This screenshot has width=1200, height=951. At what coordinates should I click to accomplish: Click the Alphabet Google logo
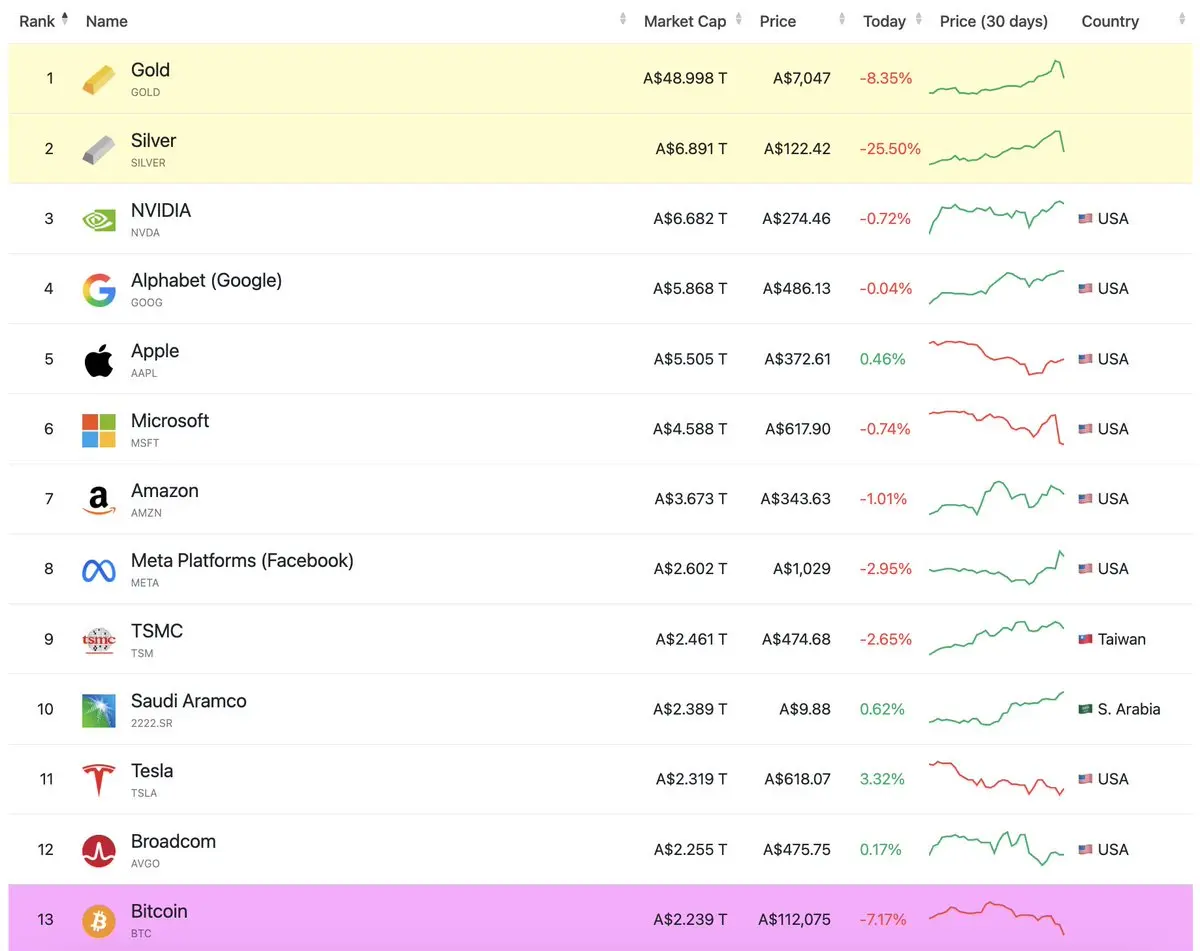coord(98,289)
